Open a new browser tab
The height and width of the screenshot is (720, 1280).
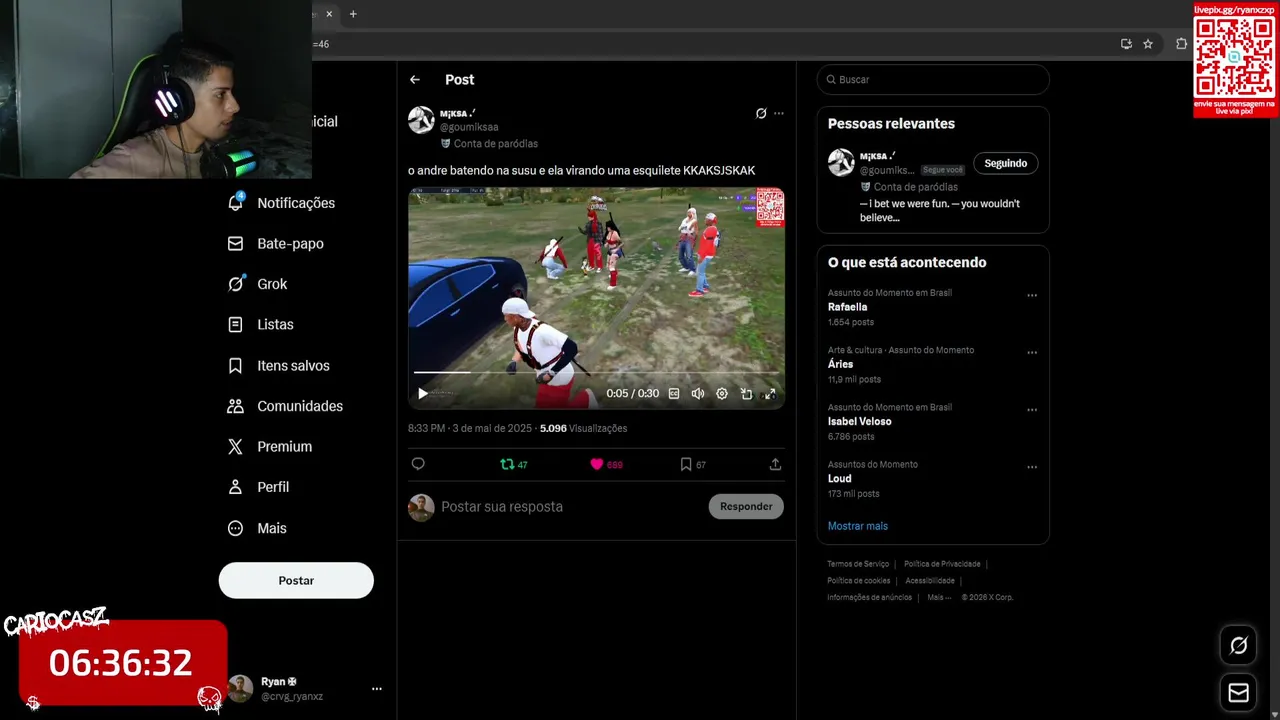(x=353, y=14)
